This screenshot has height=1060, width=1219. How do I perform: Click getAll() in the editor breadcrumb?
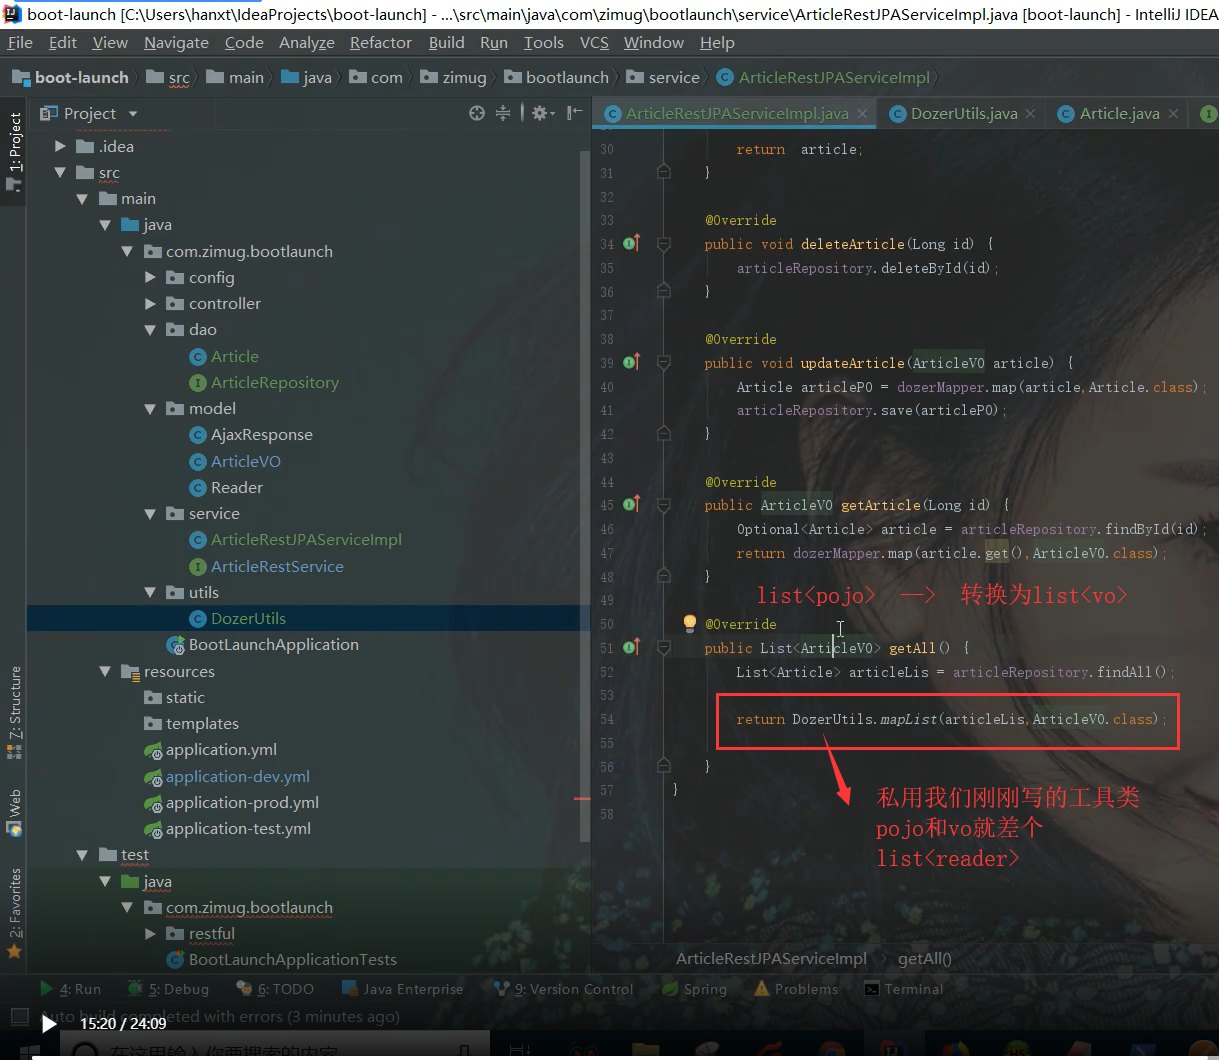pyautogui.click(x=925, y=958)
